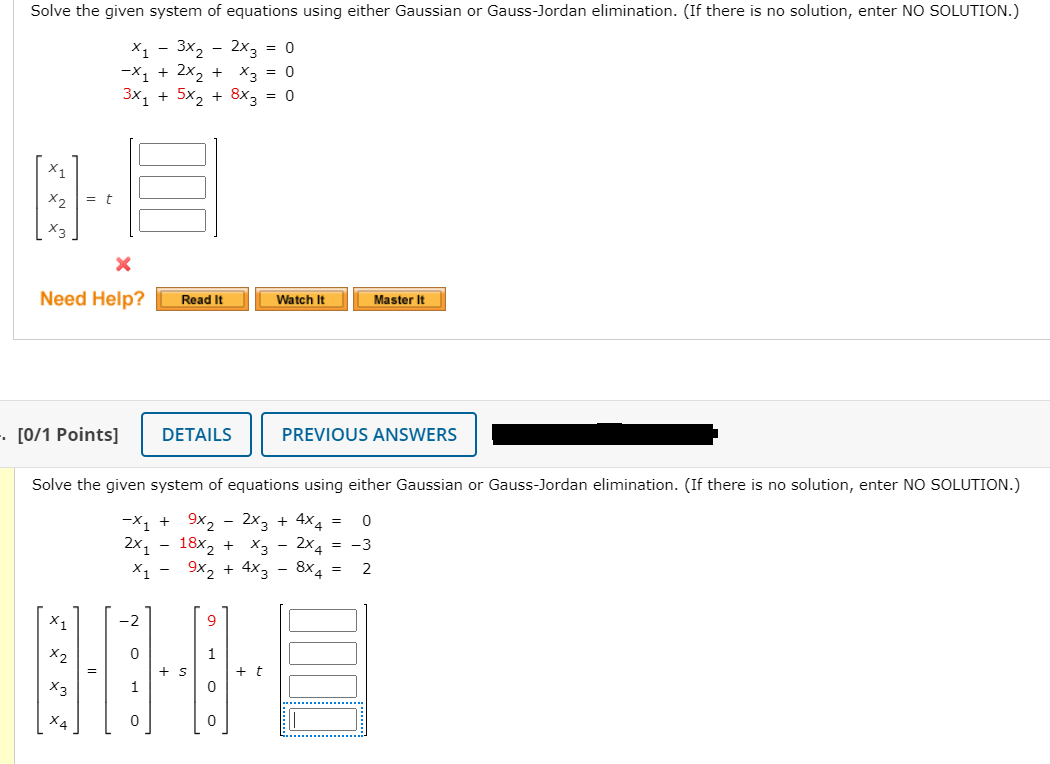Screen dimensions: 1050x764
Task: Click the Need Help? label
Action: pyautogui.click(x=92, y=299)
